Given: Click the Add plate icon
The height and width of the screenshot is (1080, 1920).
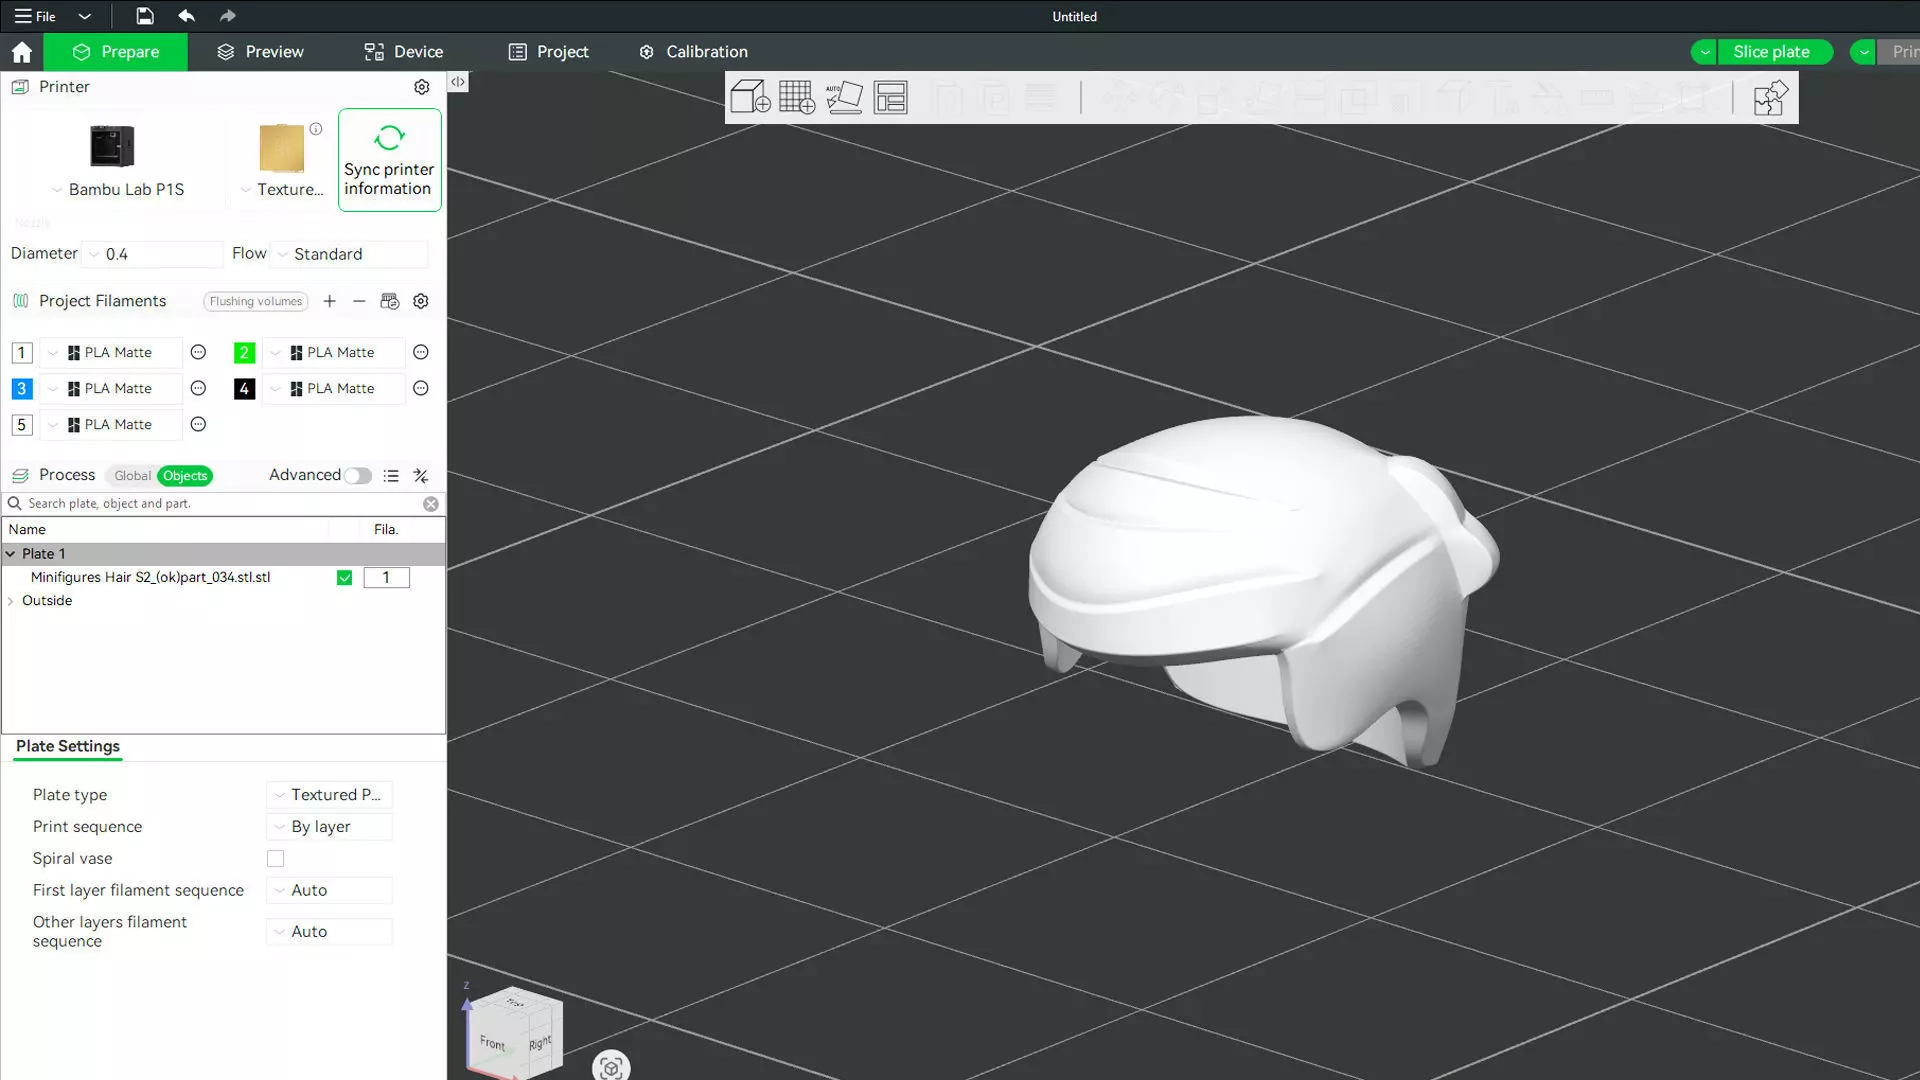Looking at the screenshot, I should pyautogui.click(x=796, y=97).
